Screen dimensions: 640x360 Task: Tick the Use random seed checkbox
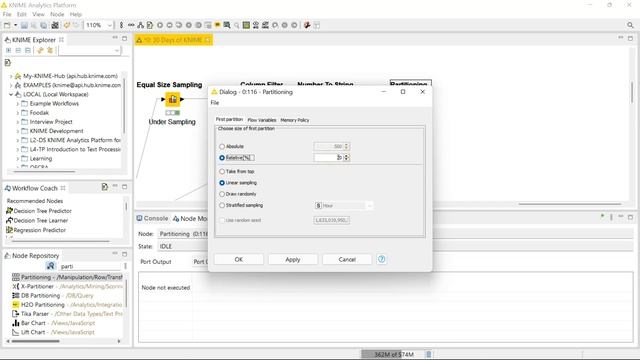coord(222,220)
